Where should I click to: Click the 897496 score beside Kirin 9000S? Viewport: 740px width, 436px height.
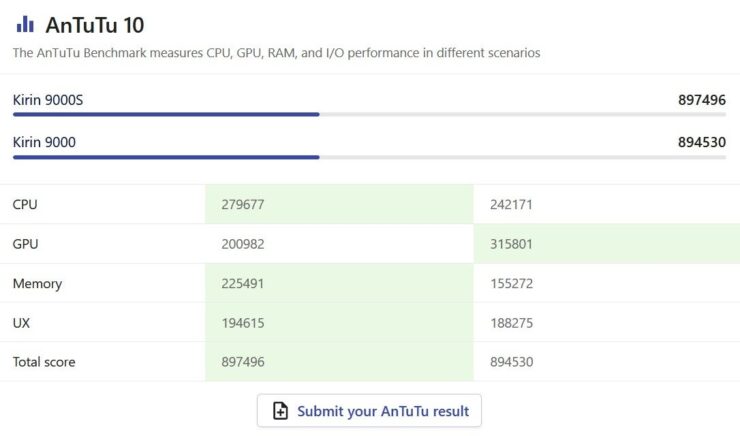[x=702, y=100]
